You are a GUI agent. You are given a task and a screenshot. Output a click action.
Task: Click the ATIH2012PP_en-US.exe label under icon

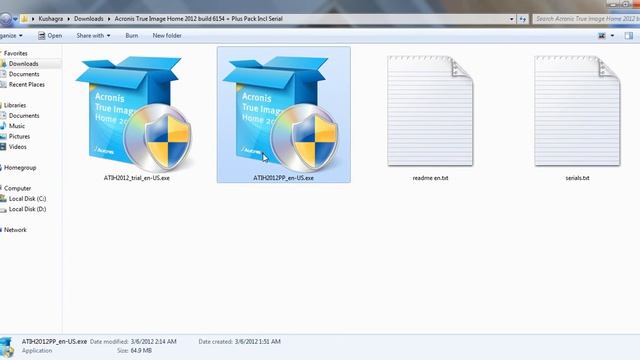283,178
